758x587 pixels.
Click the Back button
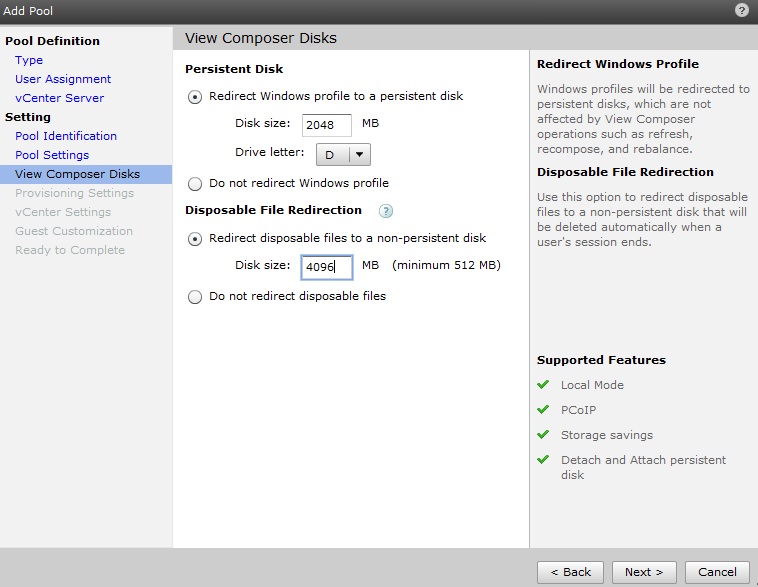click(570, 572)
